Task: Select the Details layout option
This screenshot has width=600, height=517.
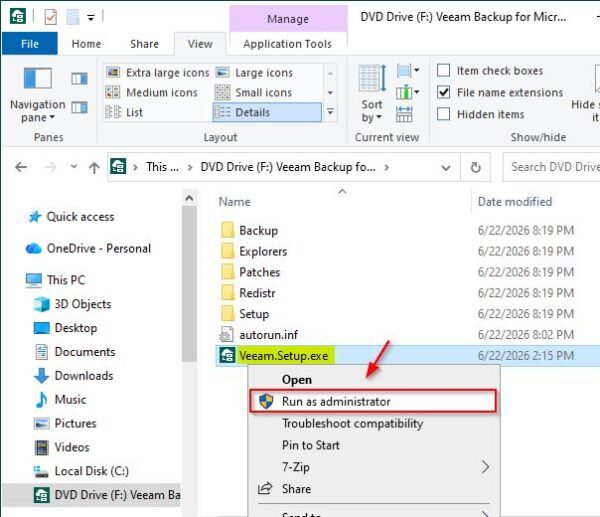Action: [x=267, y=112]
